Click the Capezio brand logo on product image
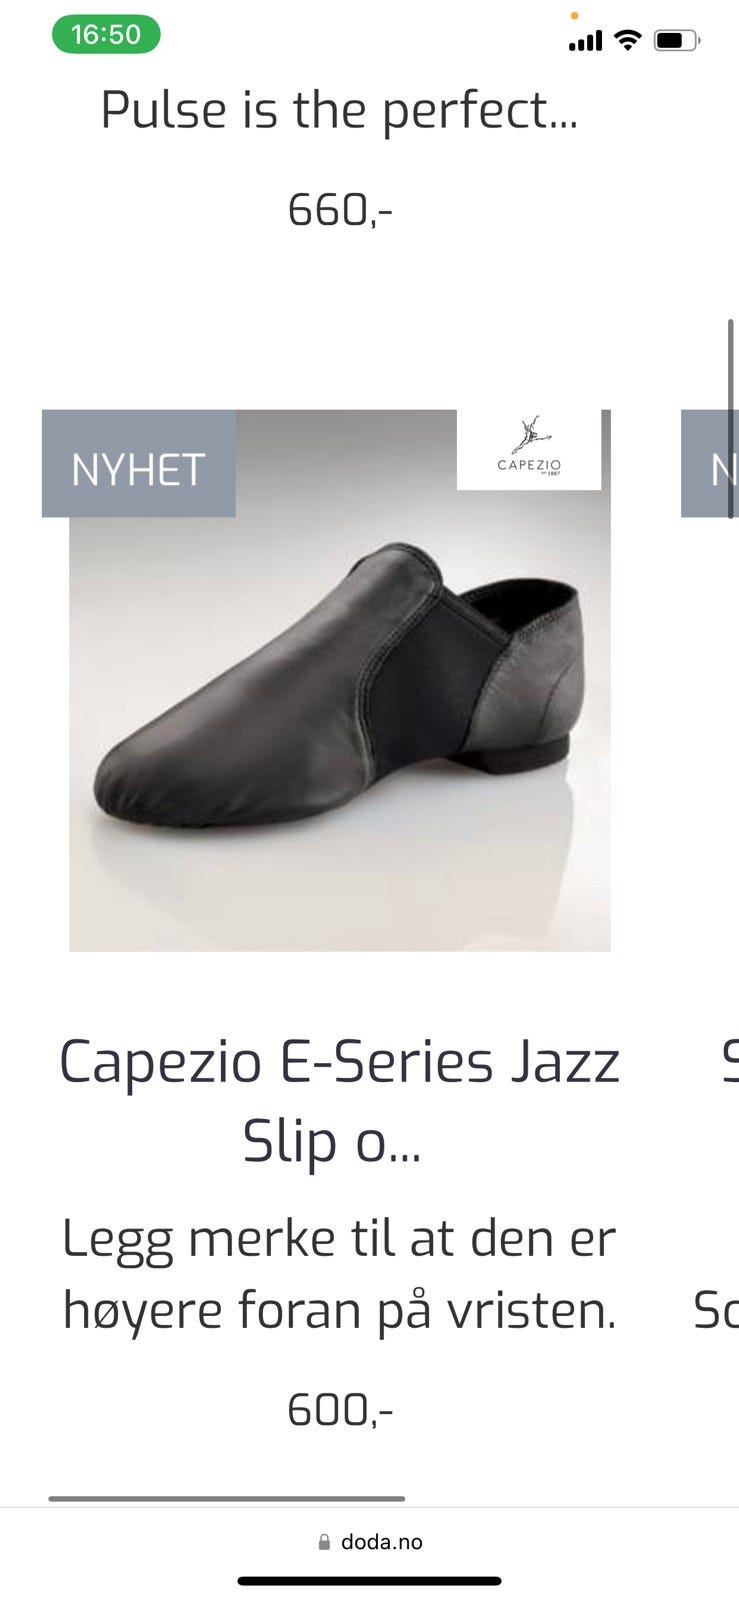This screenshot has width=739, height=1600. tap(529, 449)
